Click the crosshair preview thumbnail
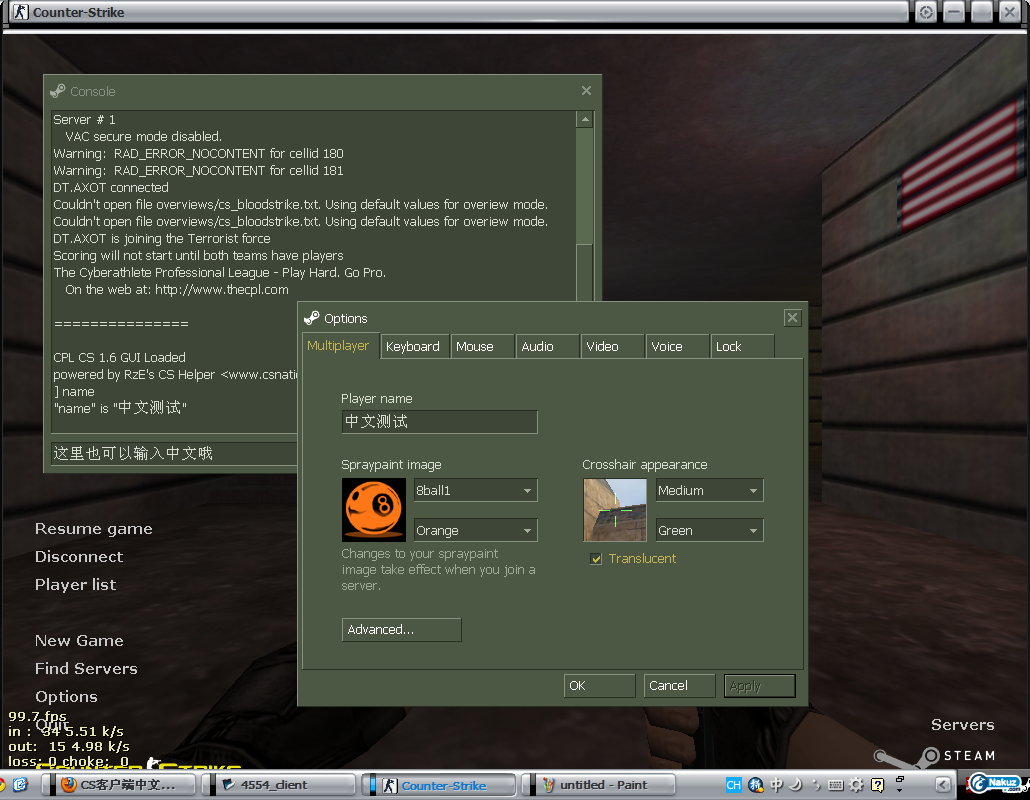1030x800 pixels. click(615, 510)
